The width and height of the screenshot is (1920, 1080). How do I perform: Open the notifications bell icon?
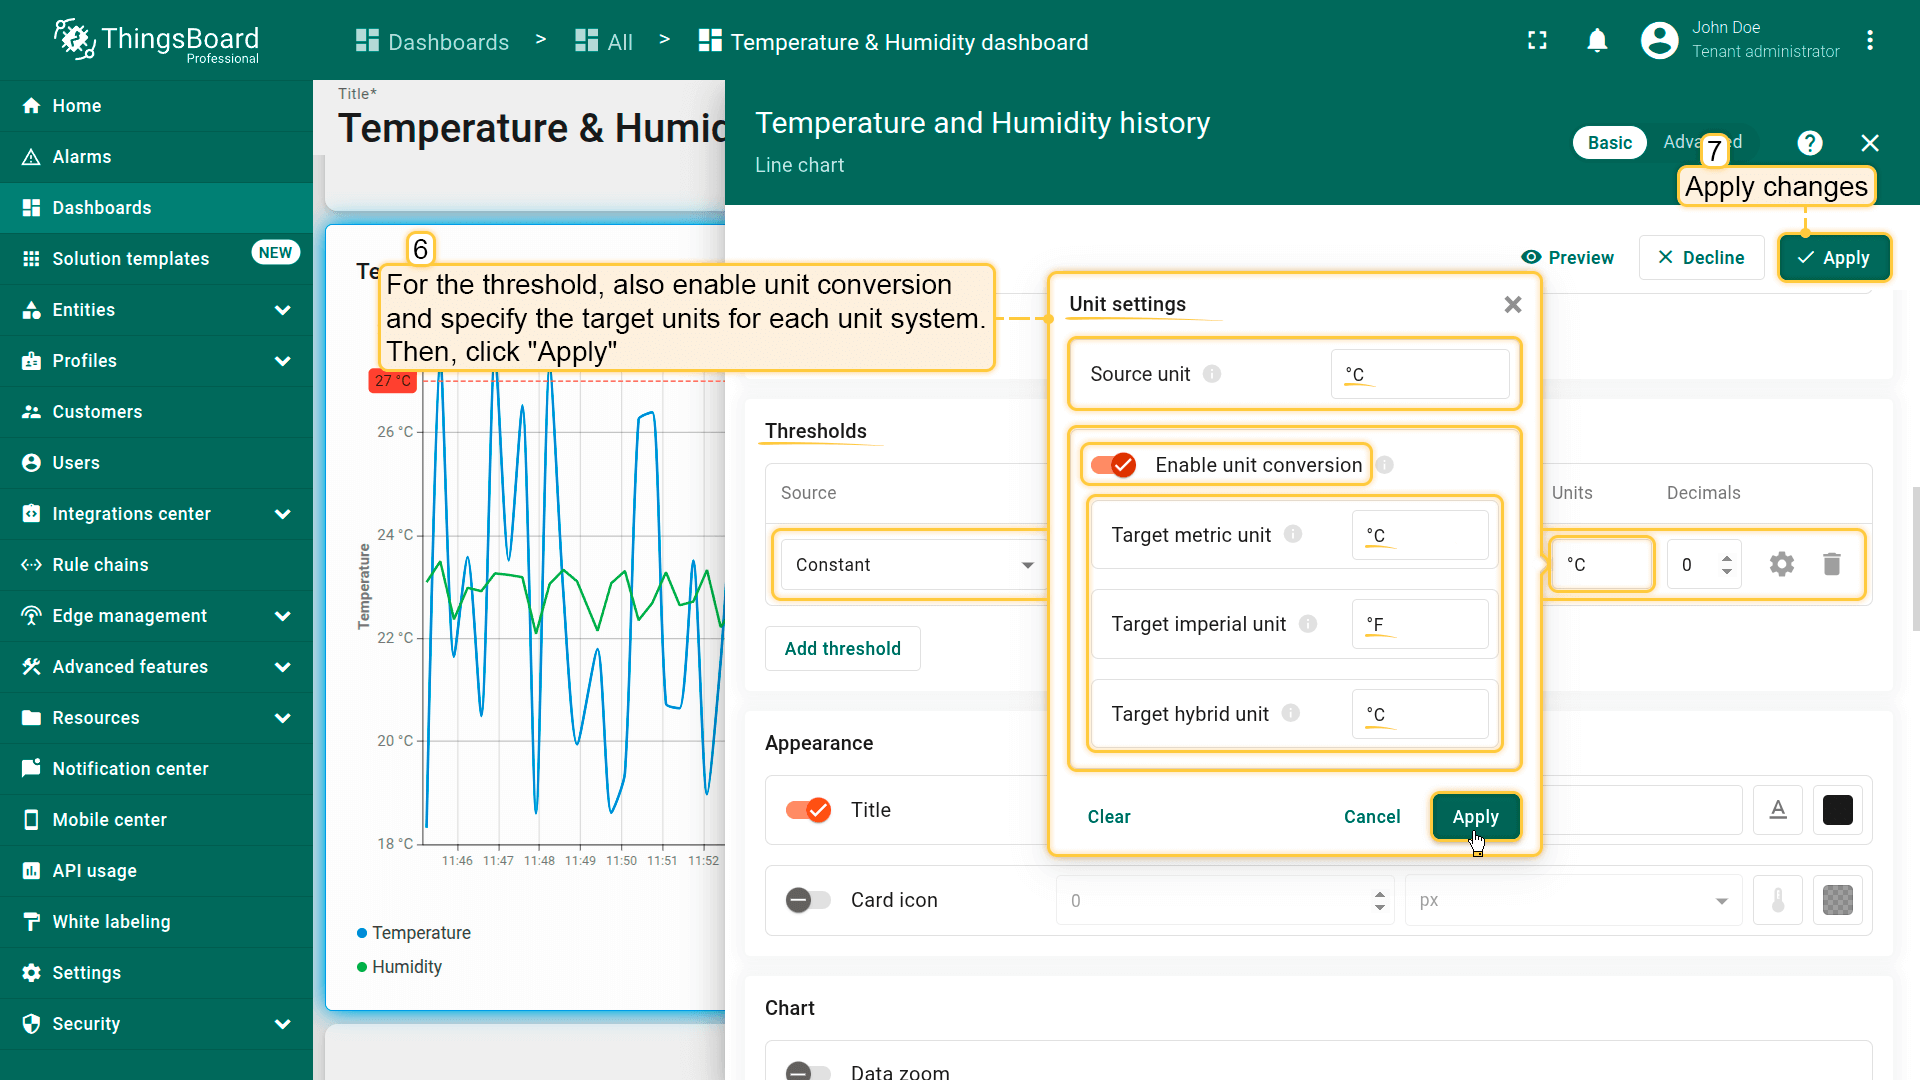tap(1597, 41)
